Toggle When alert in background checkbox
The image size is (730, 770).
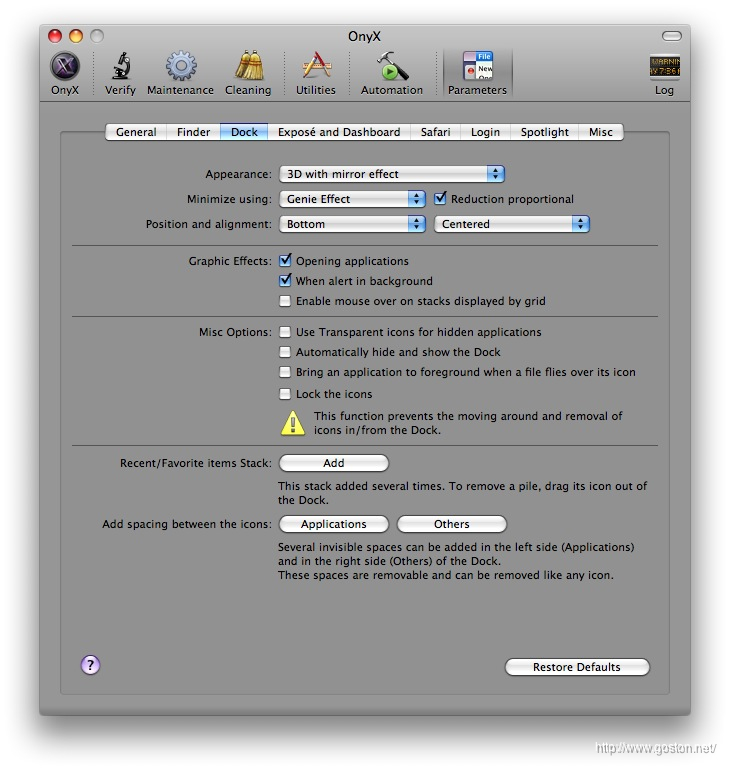coord(285,280)
